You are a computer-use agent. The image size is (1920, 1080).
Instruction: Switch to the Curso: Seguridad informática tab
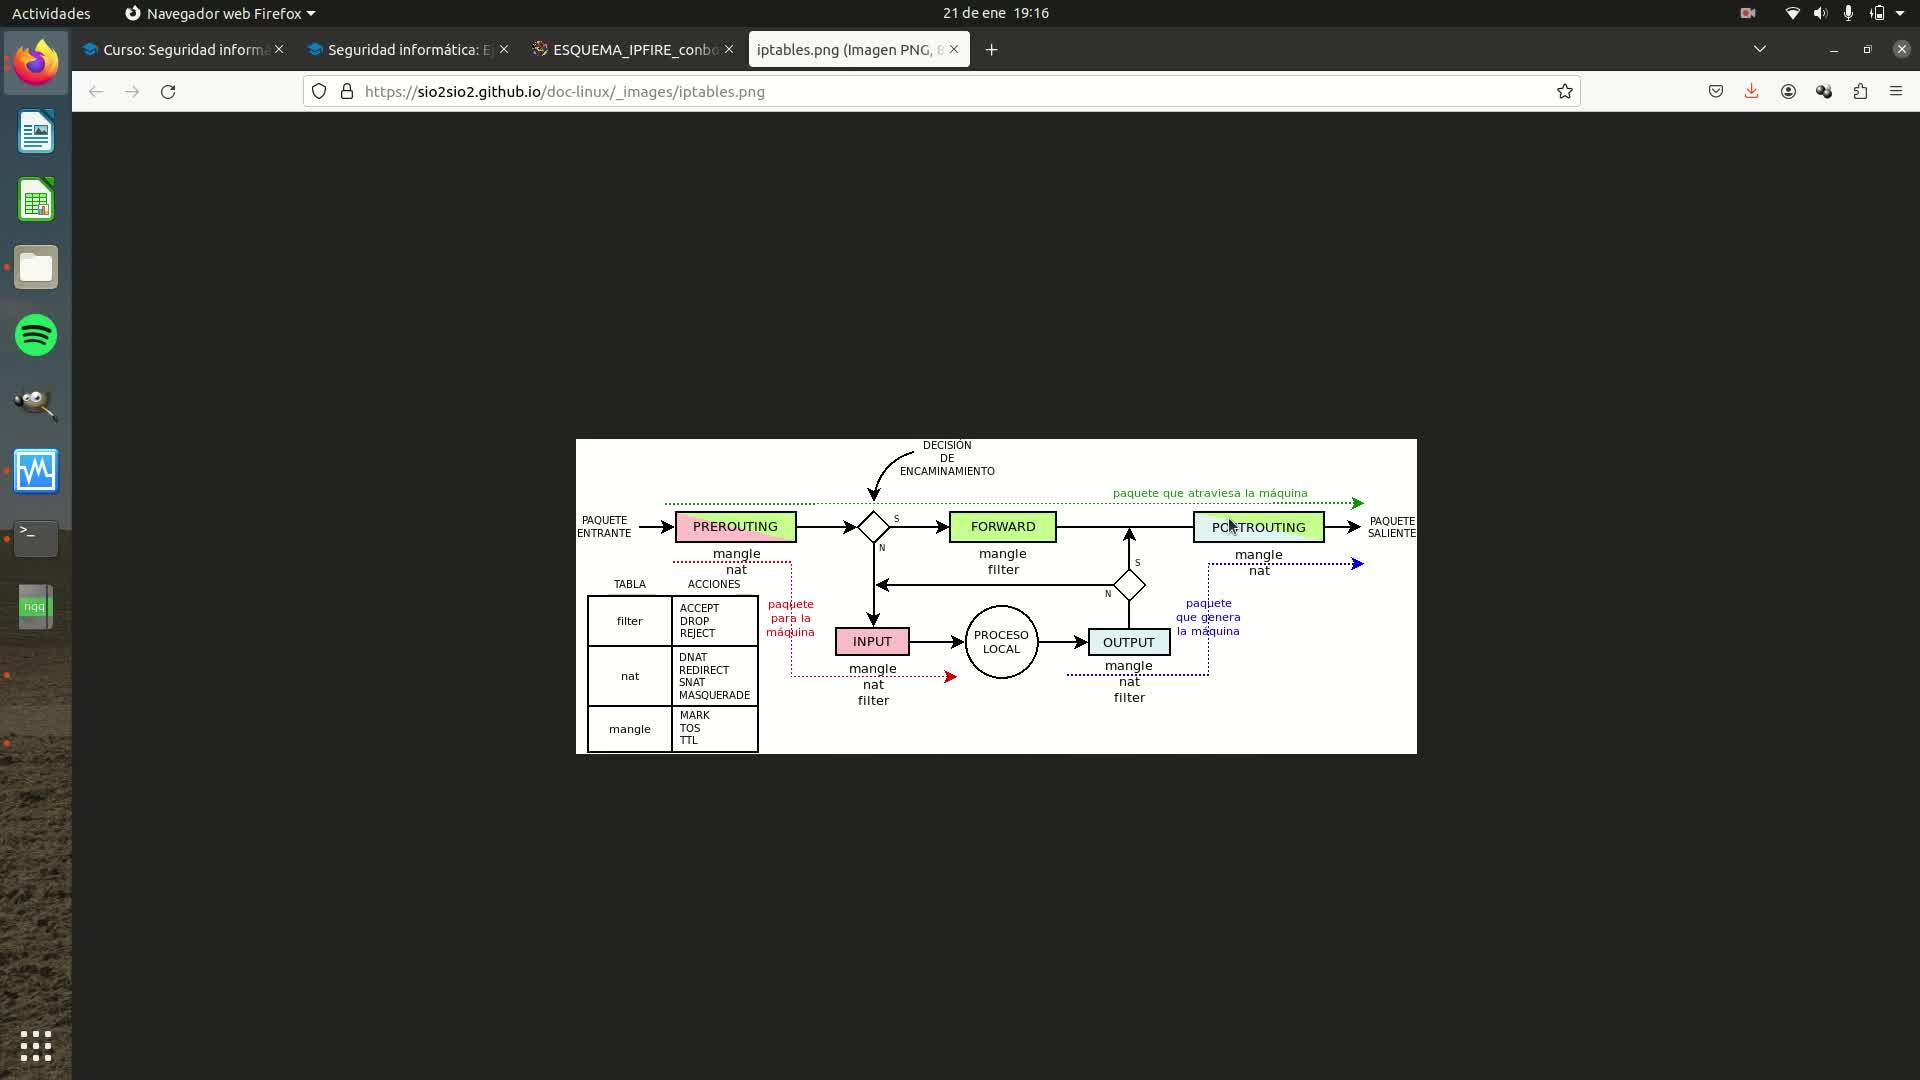pos(180,49)
